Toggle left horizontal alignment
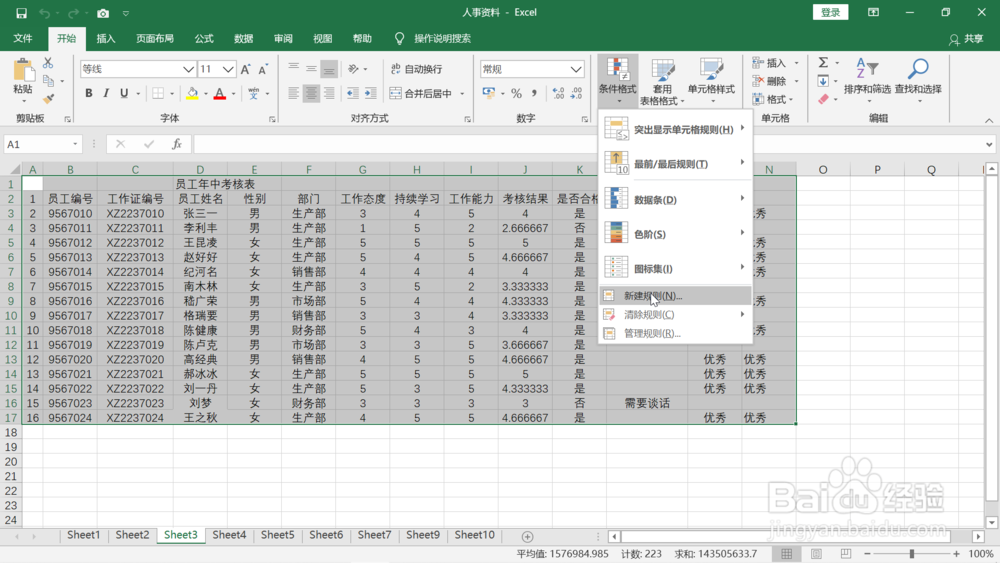 (293, 94)
